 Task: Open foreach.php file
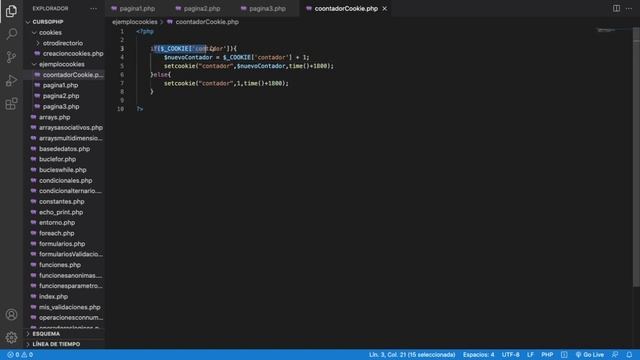click(57, 233)
